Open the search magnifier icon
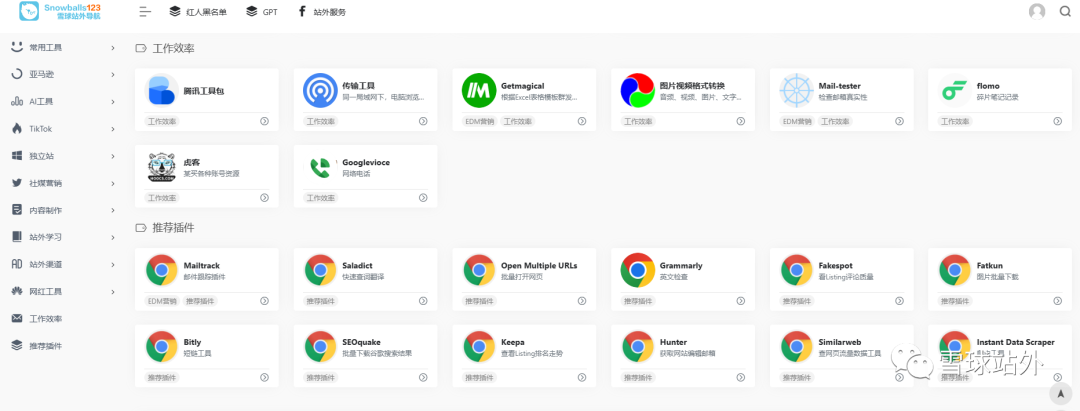This screenshot has width=1080, height=411. point(1064,12)
